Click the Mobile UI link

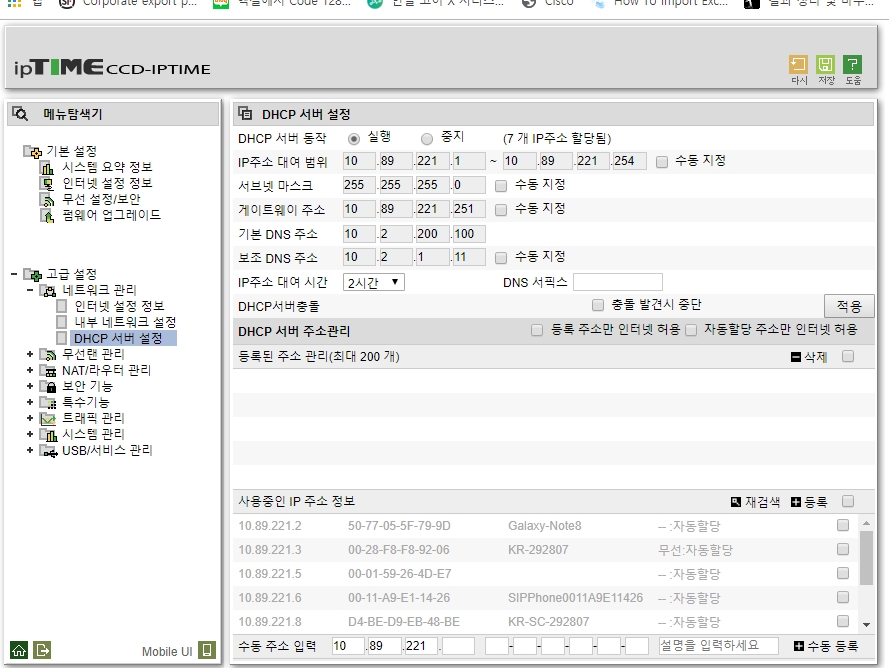click(x=167, y=652)
